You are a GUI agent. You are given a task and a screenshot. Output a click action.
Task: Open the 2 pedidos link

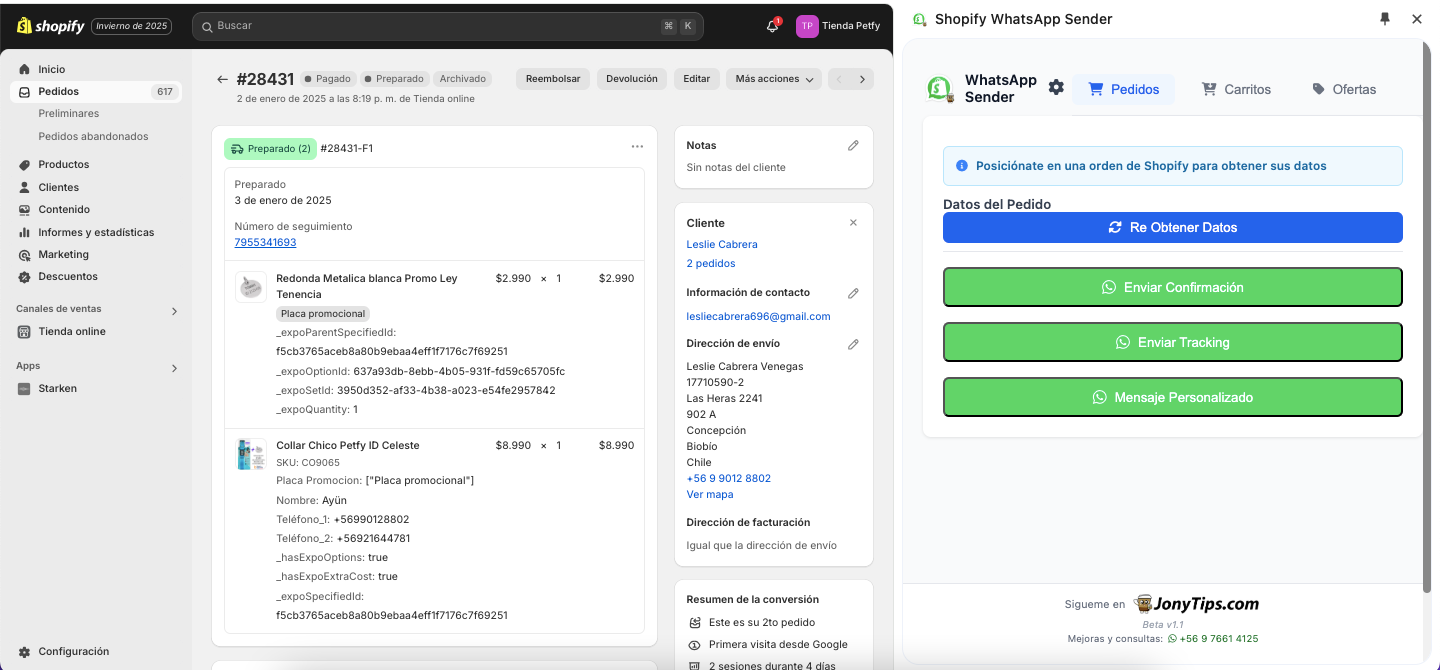[711, 263]
